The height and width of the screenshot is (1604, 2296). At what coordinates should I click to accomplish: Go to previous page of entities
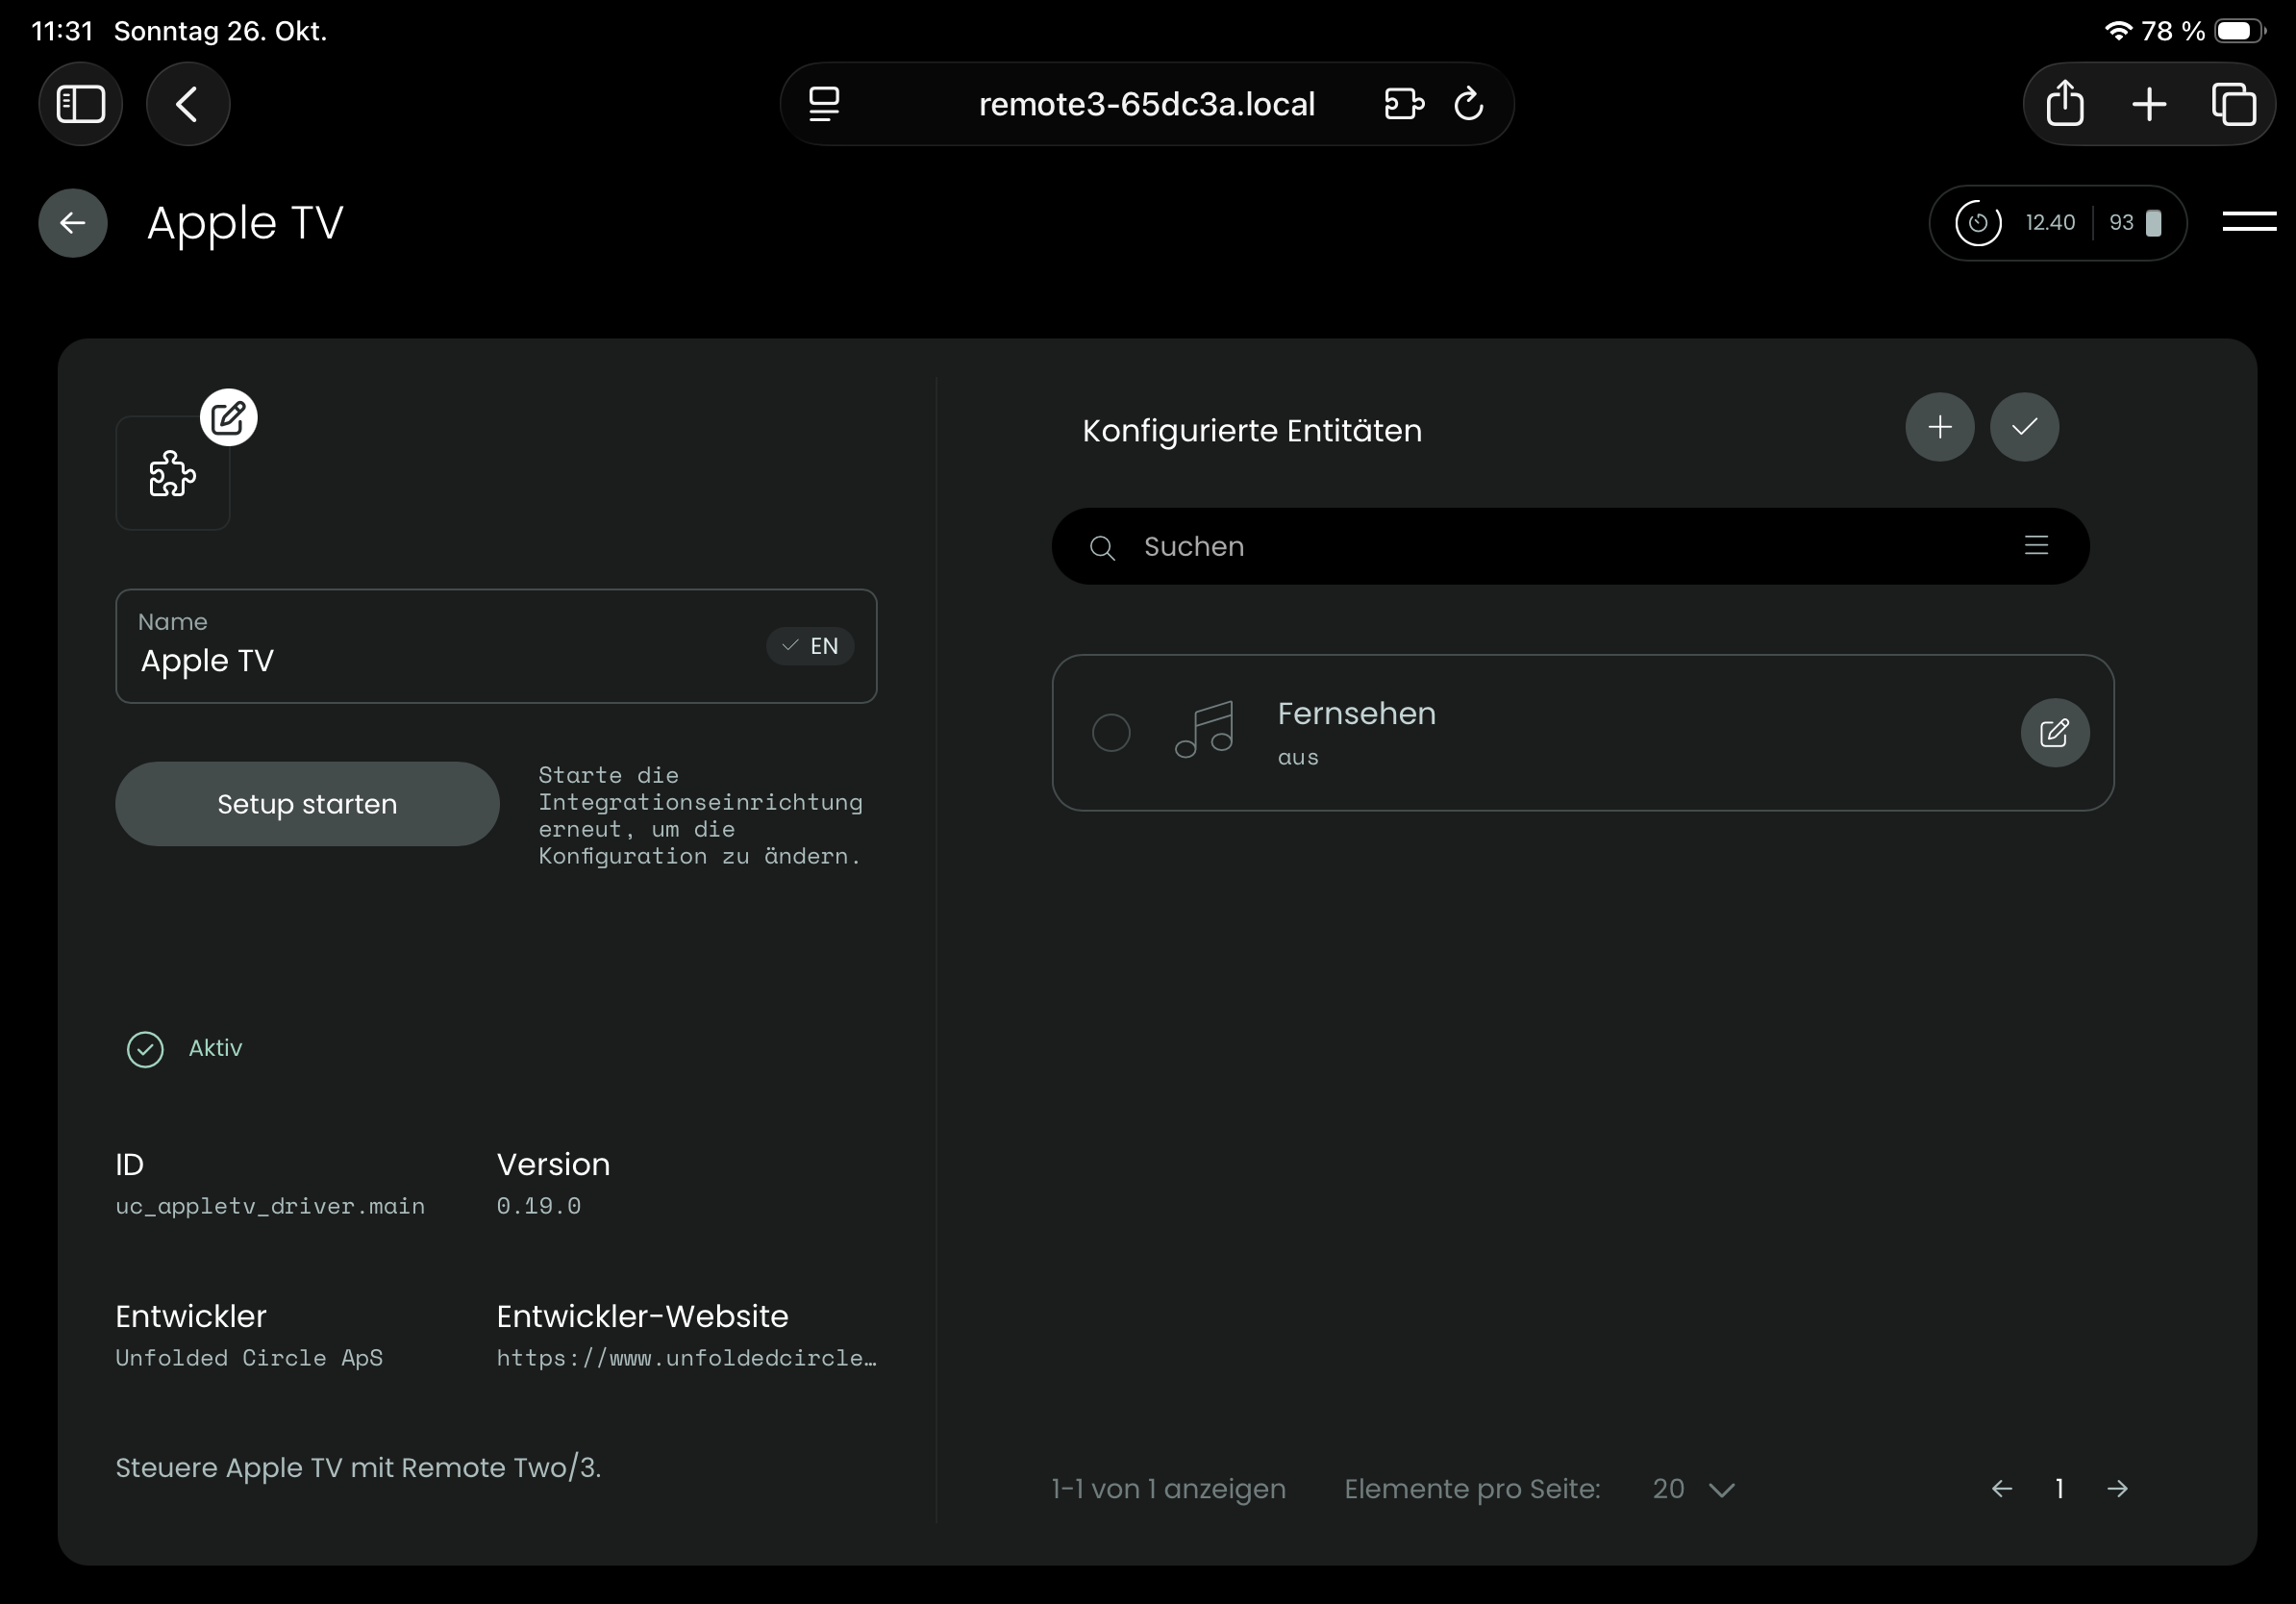(2001, 1489)
